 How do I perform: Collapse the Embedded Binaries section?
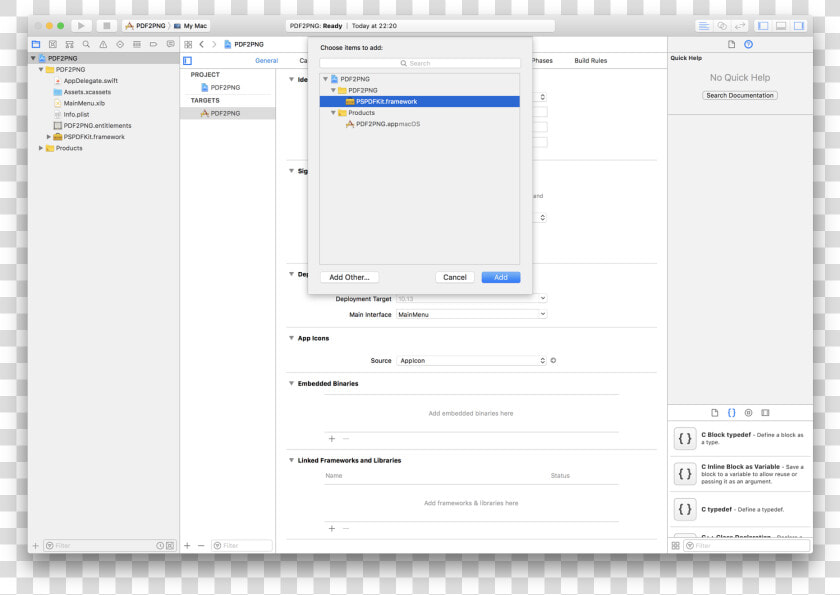click(x=291, y=383)
